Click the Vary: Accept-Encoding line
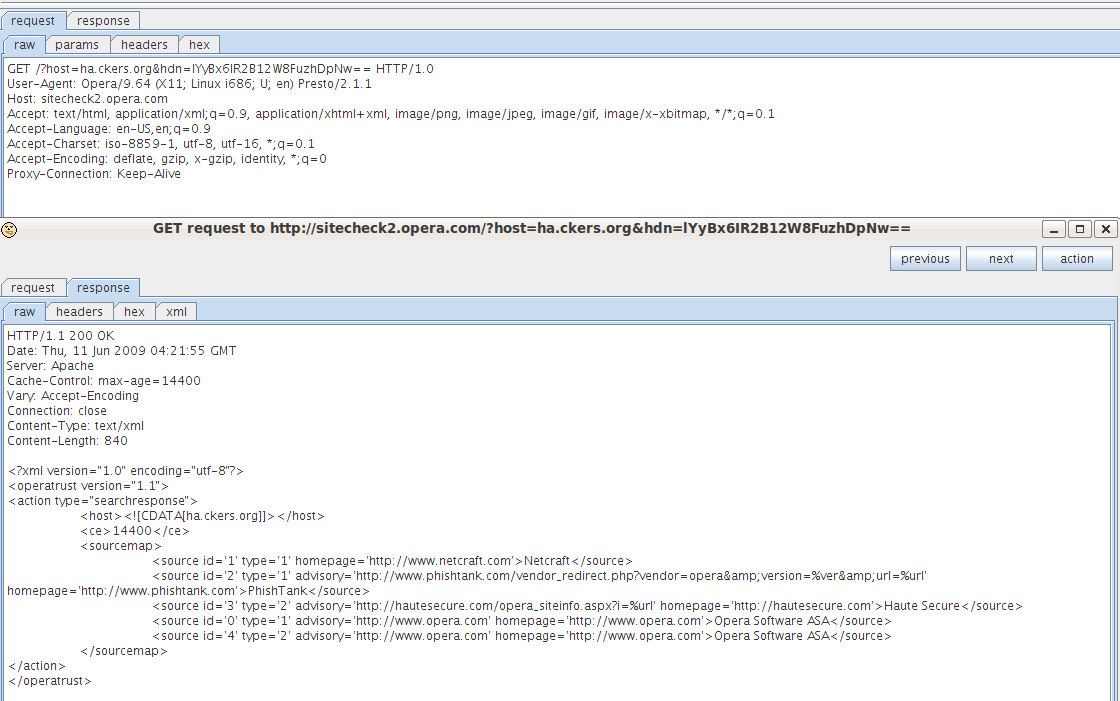This screenshot has width=1120, height=701. (73, 395)
